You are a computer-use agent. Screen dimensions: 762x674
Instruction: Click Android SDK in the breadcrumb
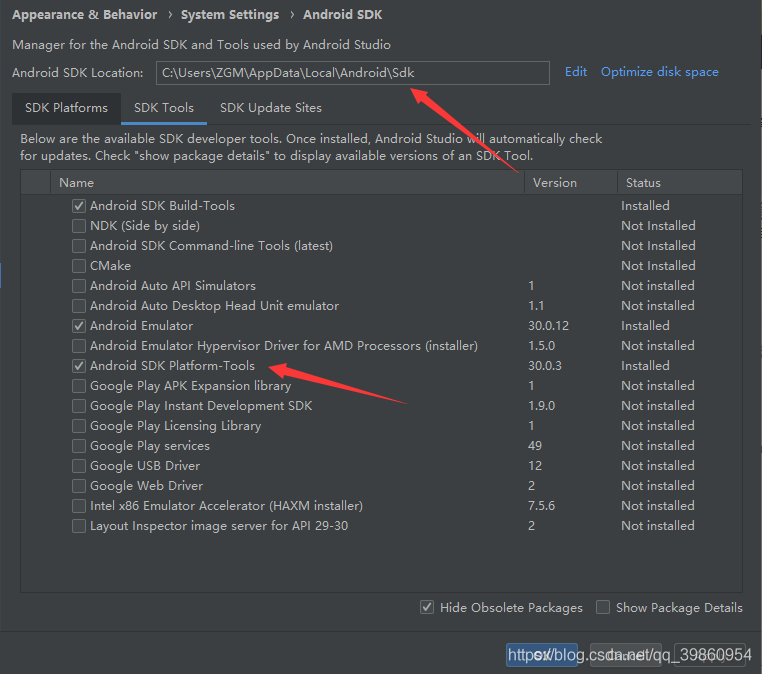[343, 15]
